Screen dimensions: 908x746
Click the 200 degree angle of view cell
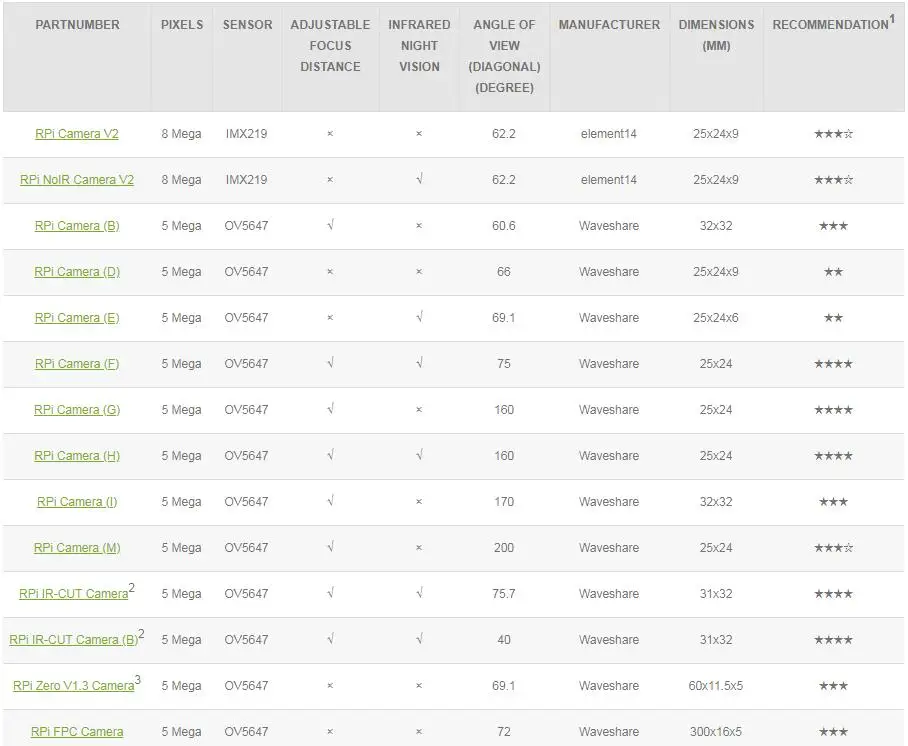pyautogui.click(x=504, y=548)
